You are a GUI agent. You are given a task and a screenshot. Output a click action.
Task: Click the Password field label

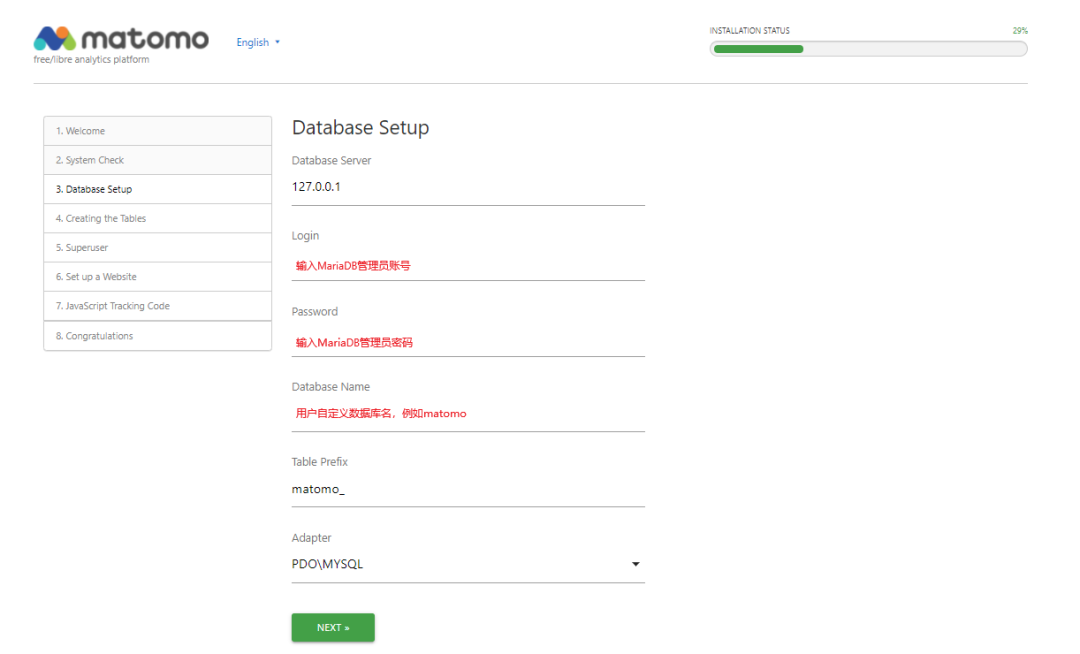315,312
